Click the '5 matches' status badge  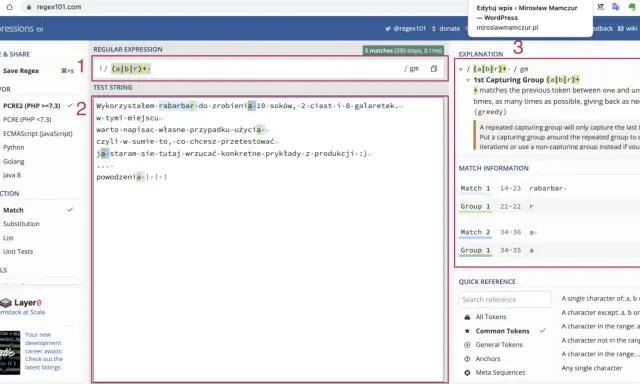point(403,51)
